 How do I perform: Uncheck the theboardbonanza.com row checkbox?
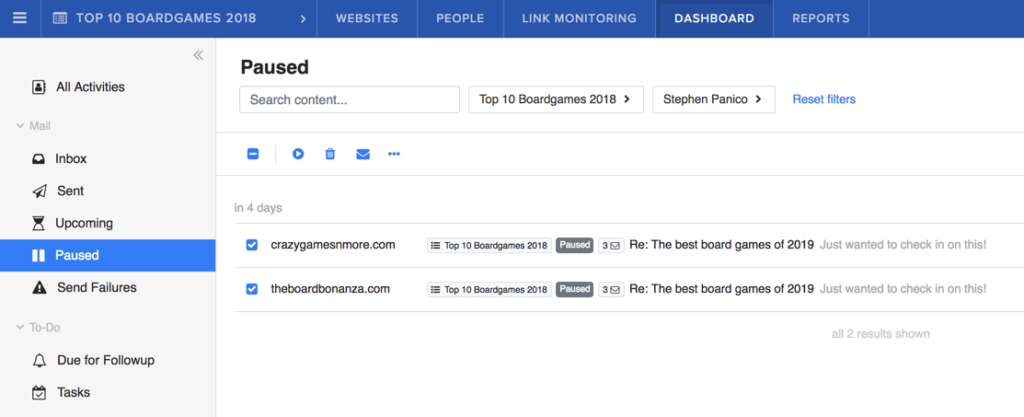click(252, 289)
